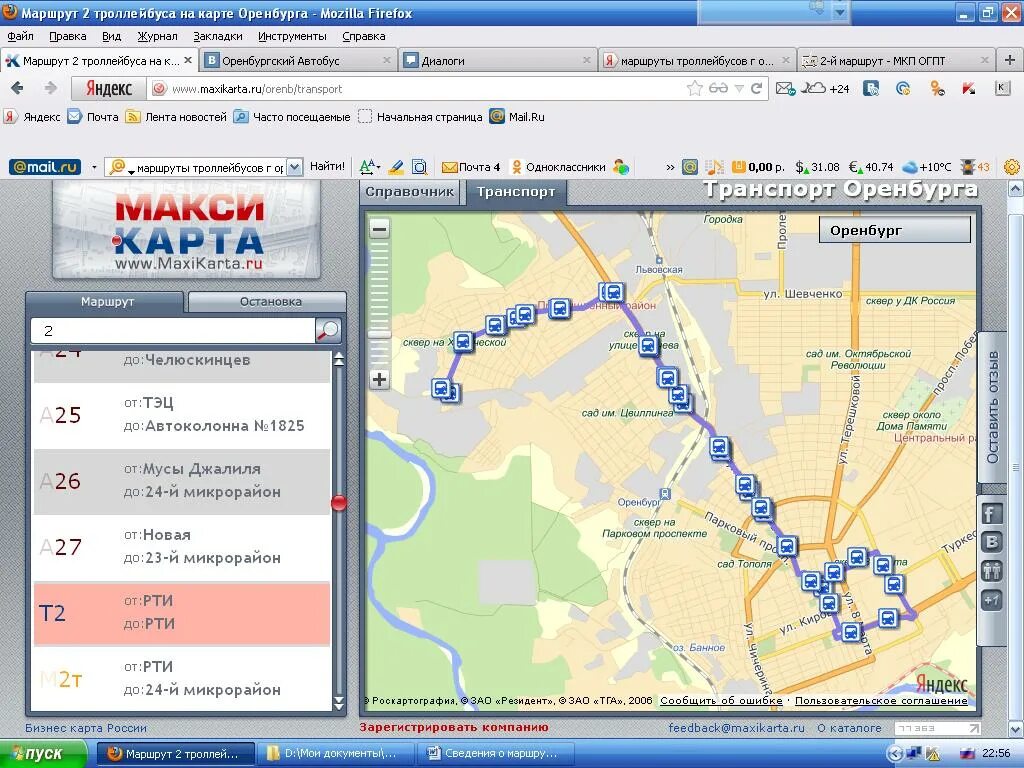The height and width of the screenshot is (768, 1024).
Task: Click the route list scroll down arrow
Action: pos(338,703)
